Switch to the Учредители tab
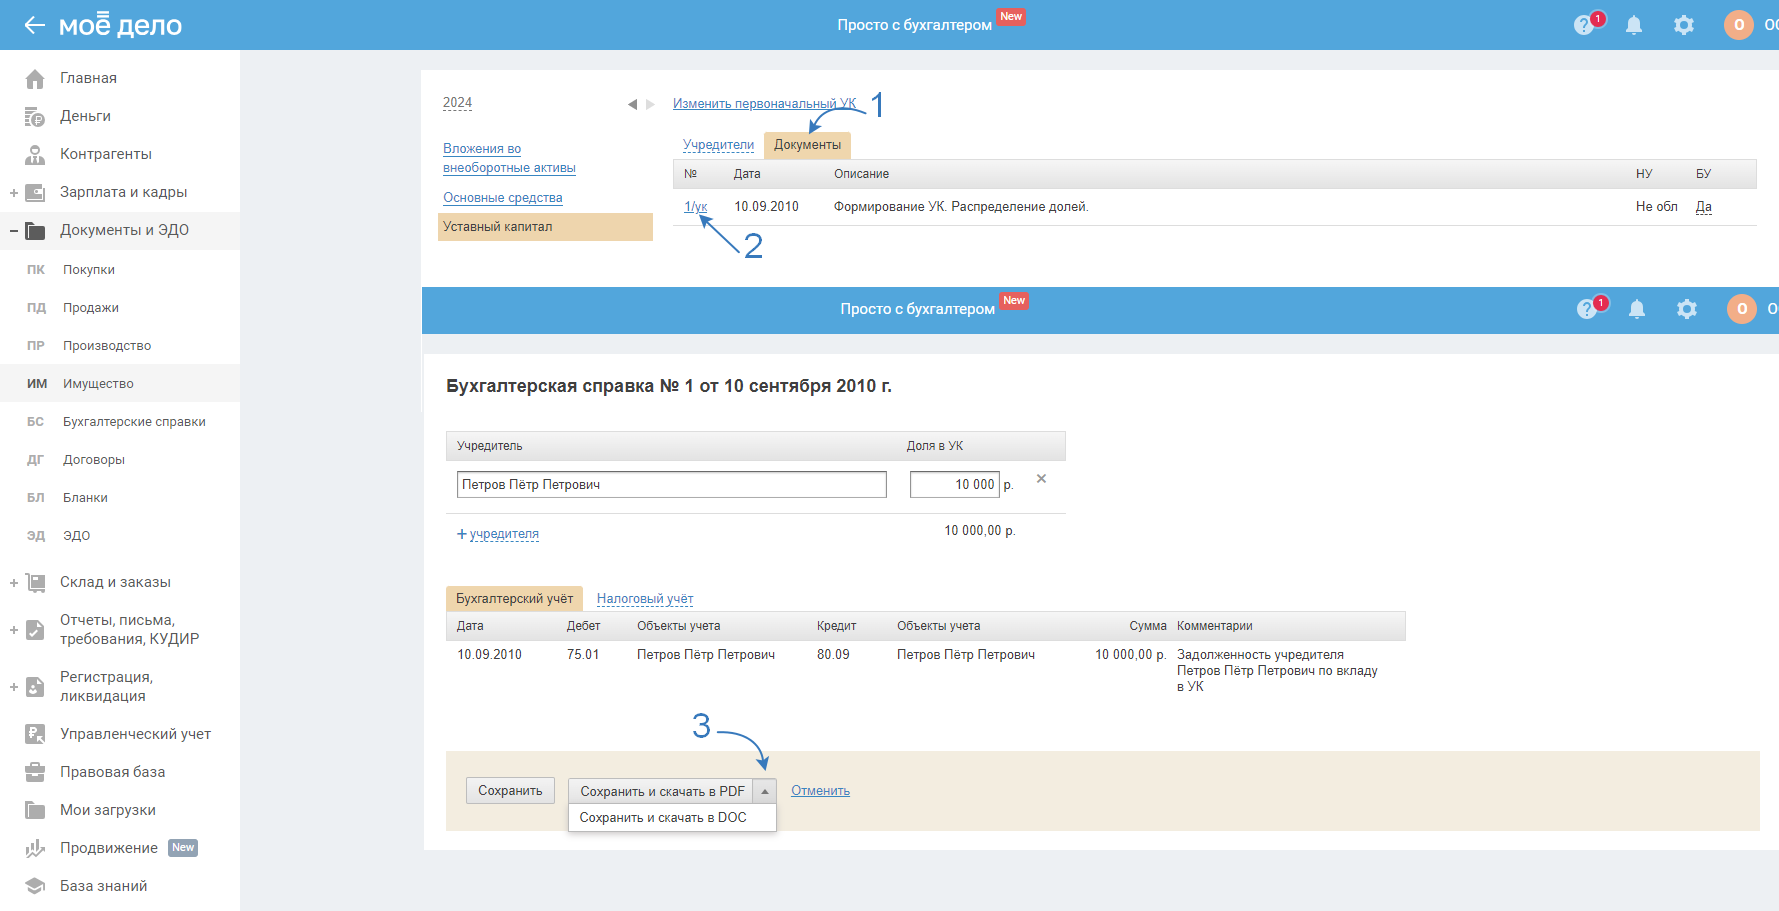The width and height of the screenshot is (1779, 911). click(718, 145)
